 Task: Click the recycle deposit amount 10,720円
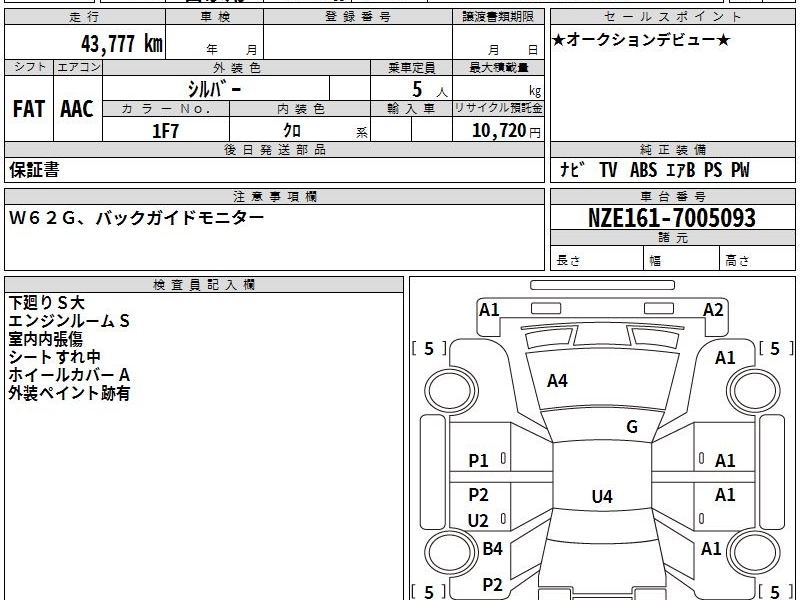[506, 131]
